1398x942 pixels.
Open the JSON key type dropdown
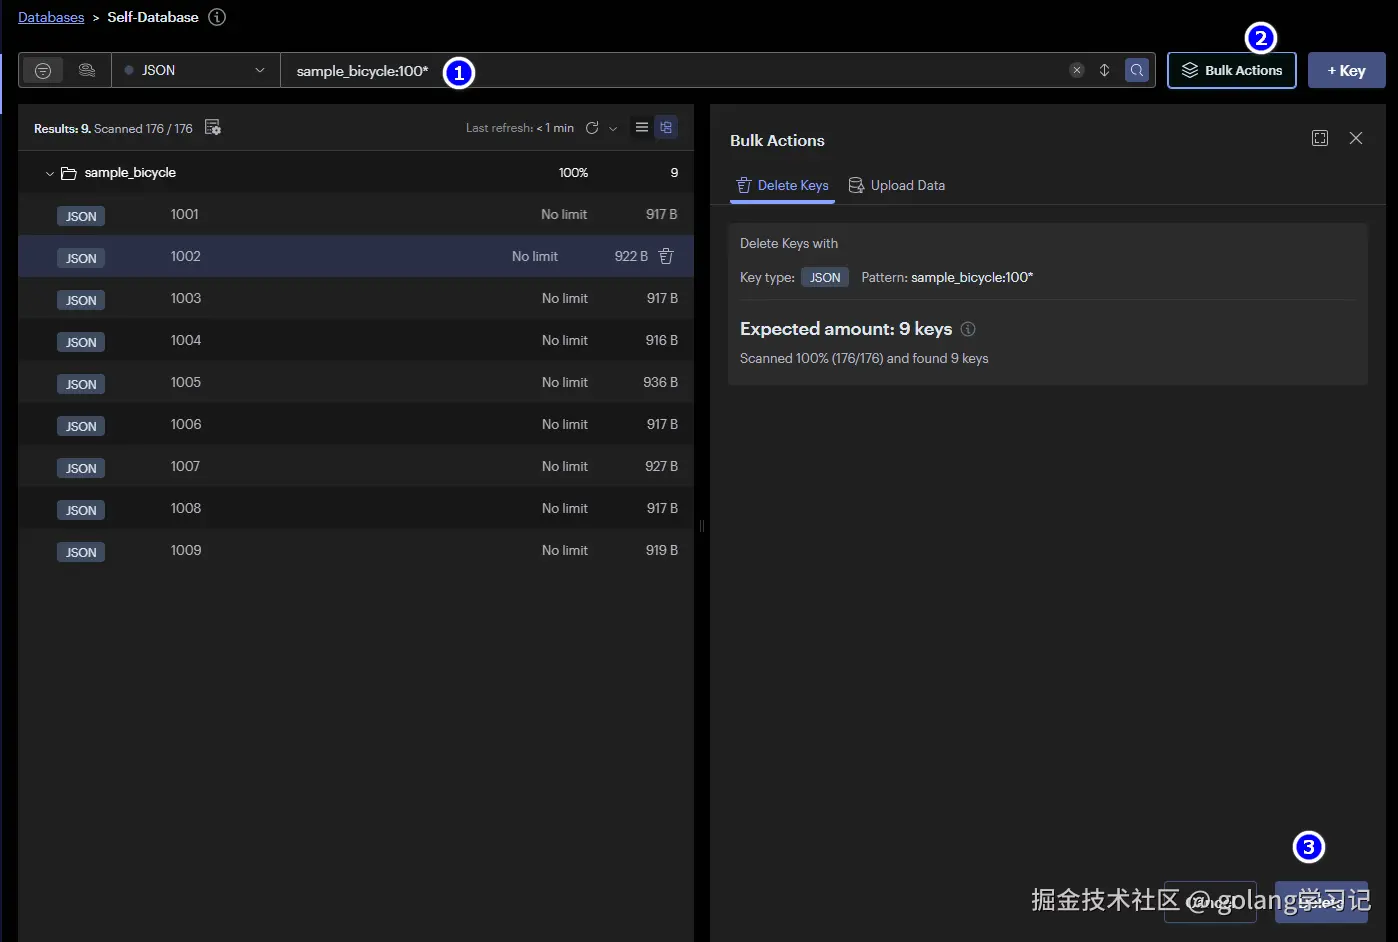(196, 70)
